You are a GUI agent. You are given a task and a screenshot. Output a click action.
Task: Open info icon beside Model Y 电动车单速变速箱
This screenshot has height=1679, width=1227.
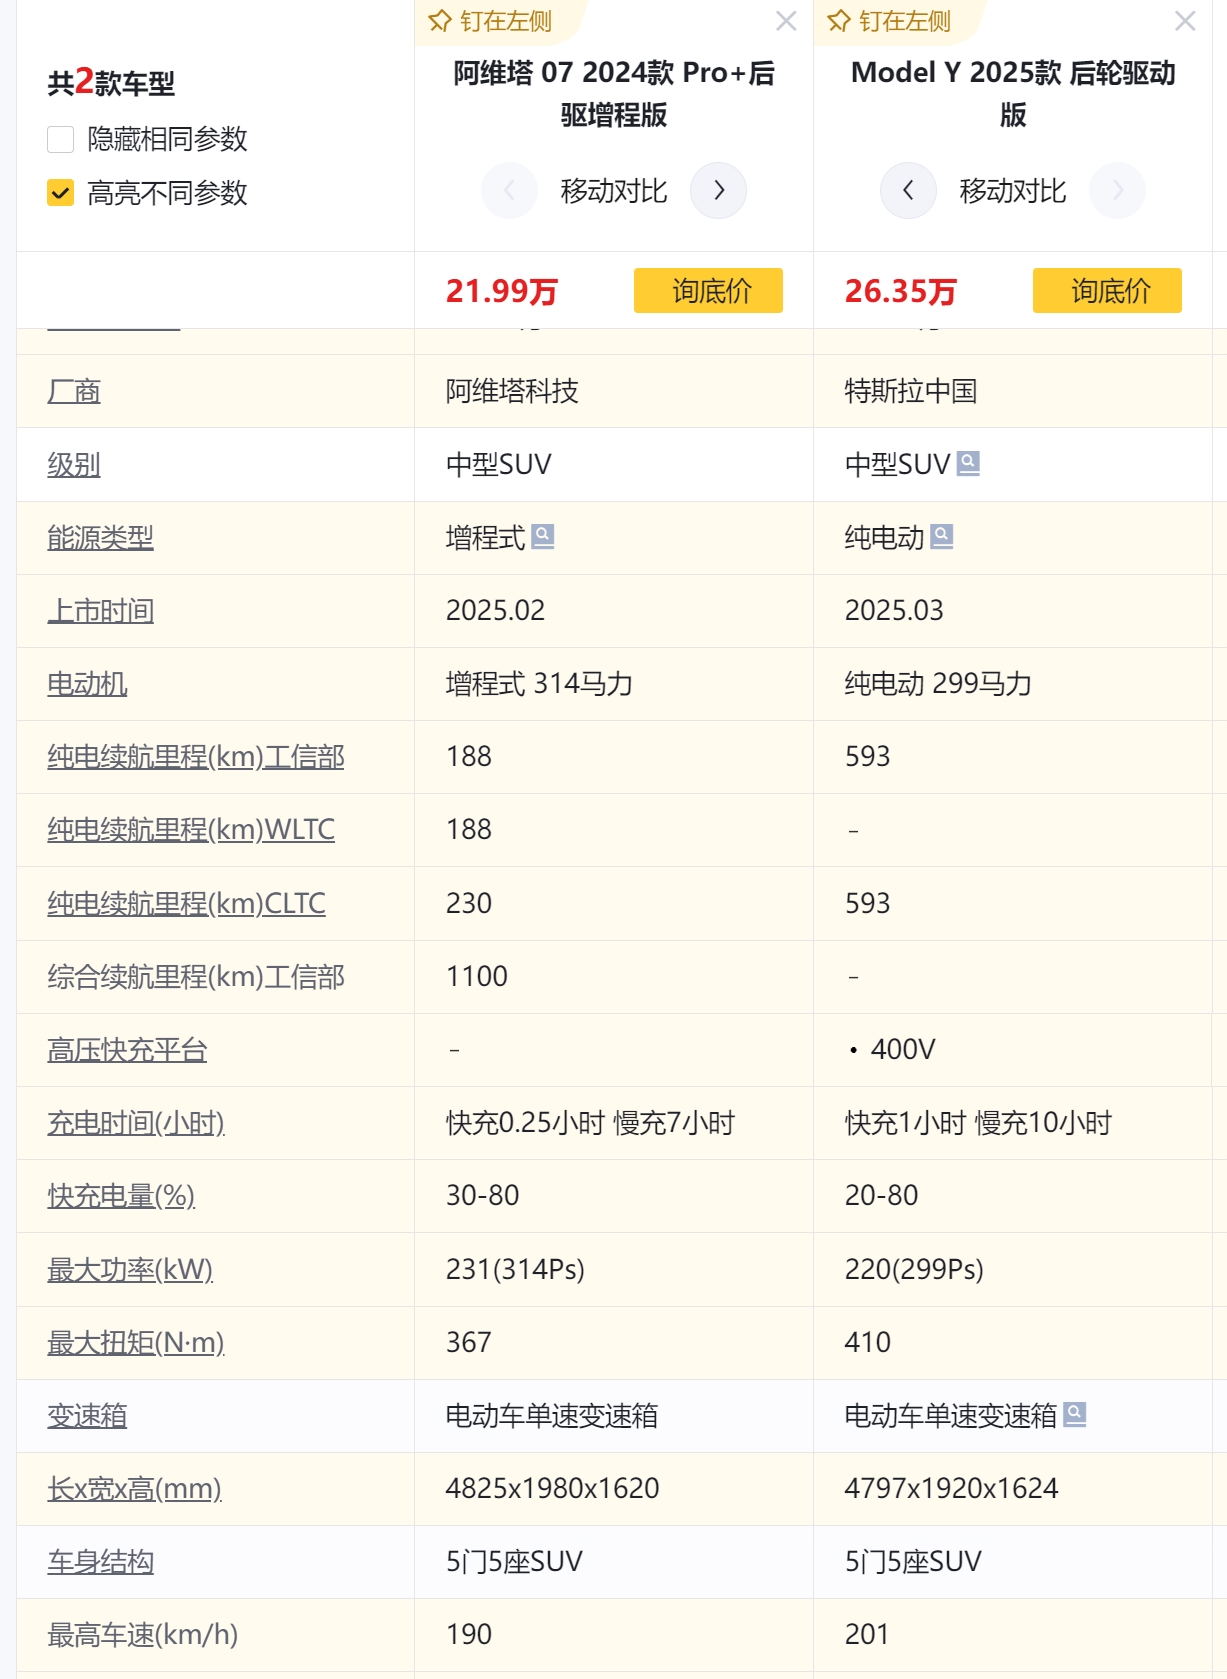[x=1075, y=1414]
